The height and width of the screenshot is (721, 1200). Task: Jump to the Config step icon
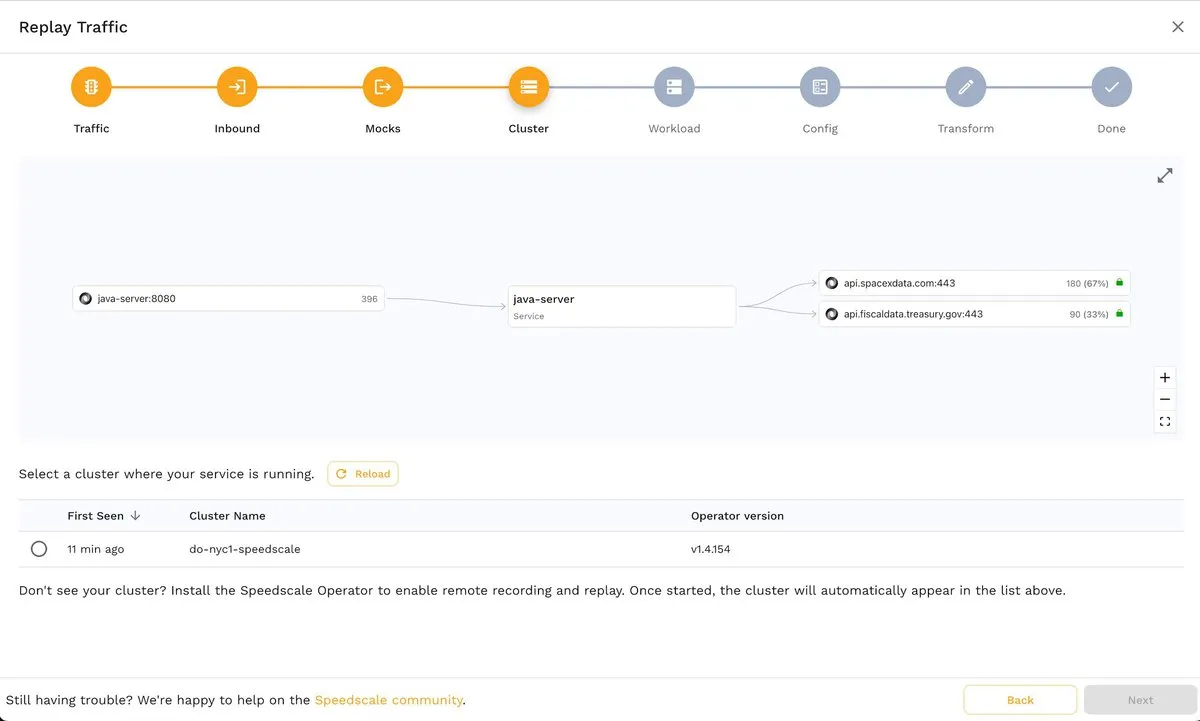point(820,87)
